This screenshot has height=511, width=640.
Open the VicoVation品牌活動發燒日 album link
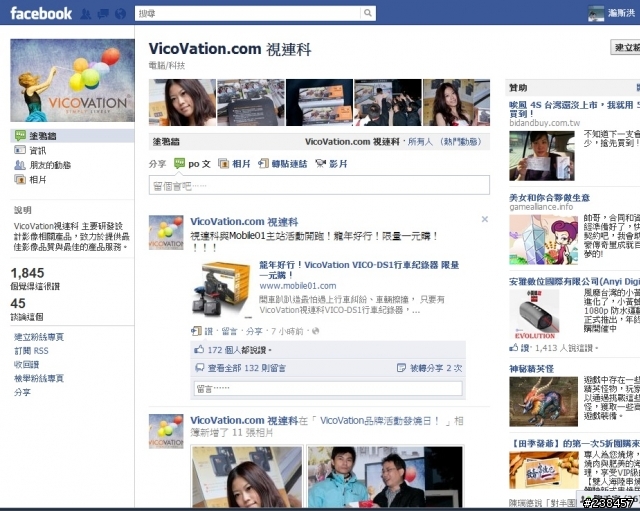(x=379, y=420)
